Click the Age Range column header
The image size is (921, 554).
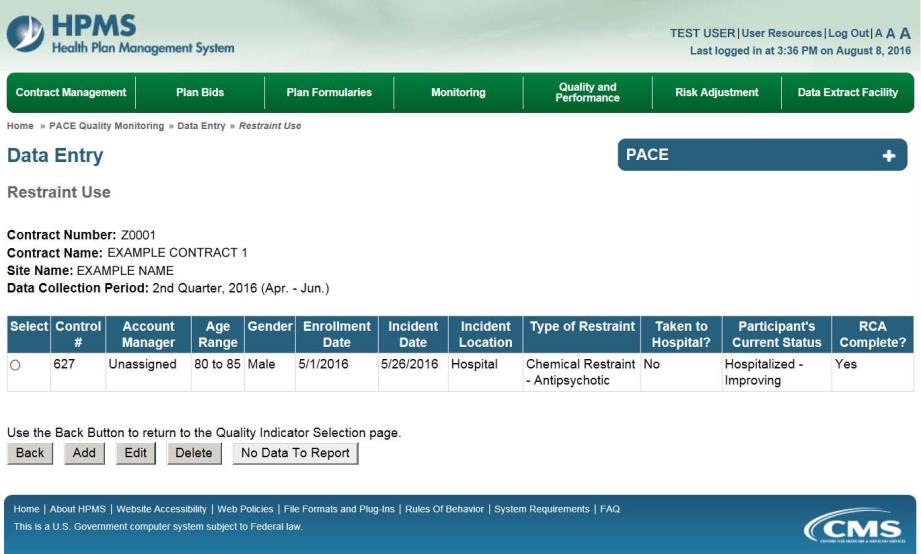pyautogui.click(x=217, y=334)
